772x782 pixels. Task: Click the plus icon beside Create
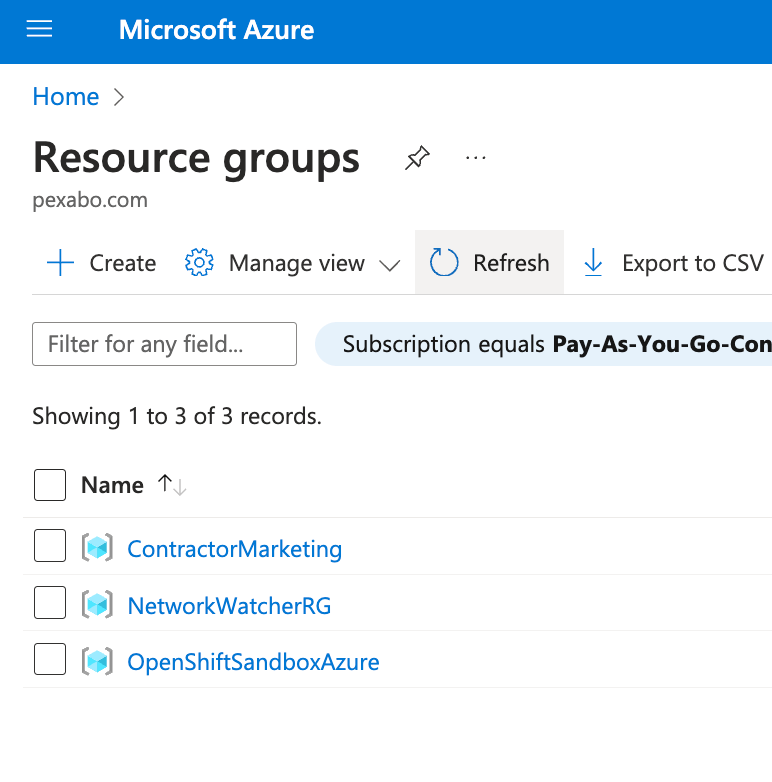(60, 263)
